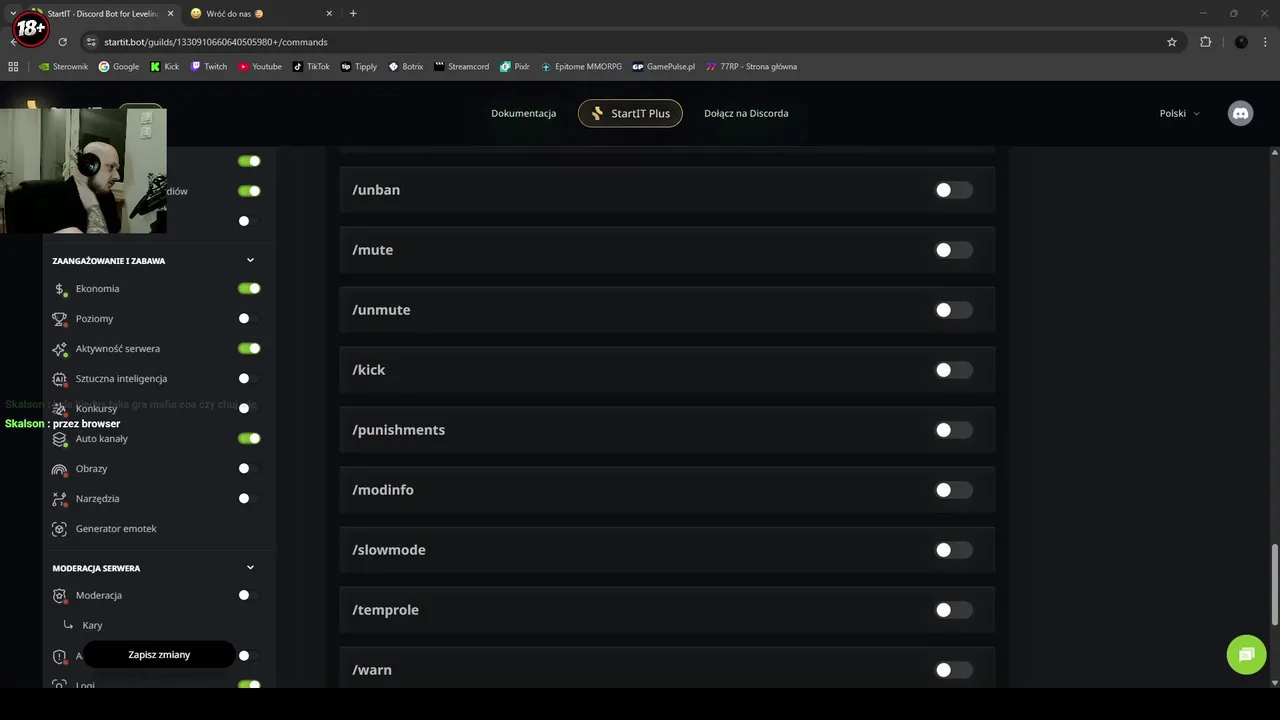Reload the page with the refresh icon

tap(62, 42)
